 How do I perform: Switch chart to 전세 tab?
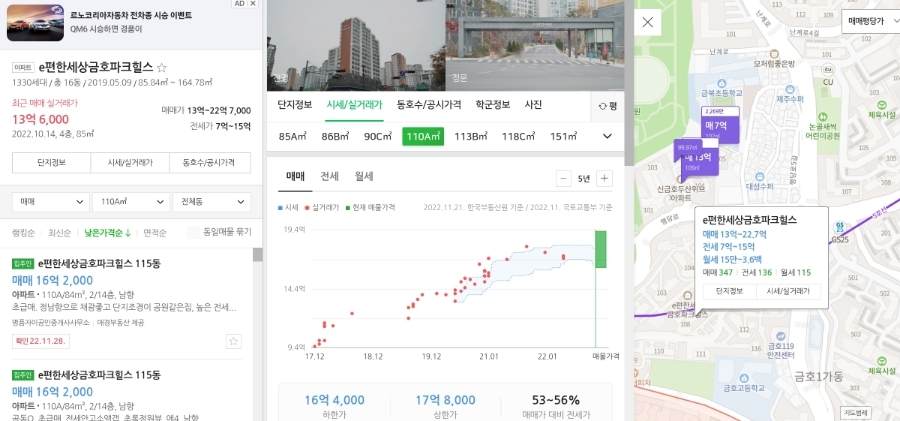click(x=329, y=177)
